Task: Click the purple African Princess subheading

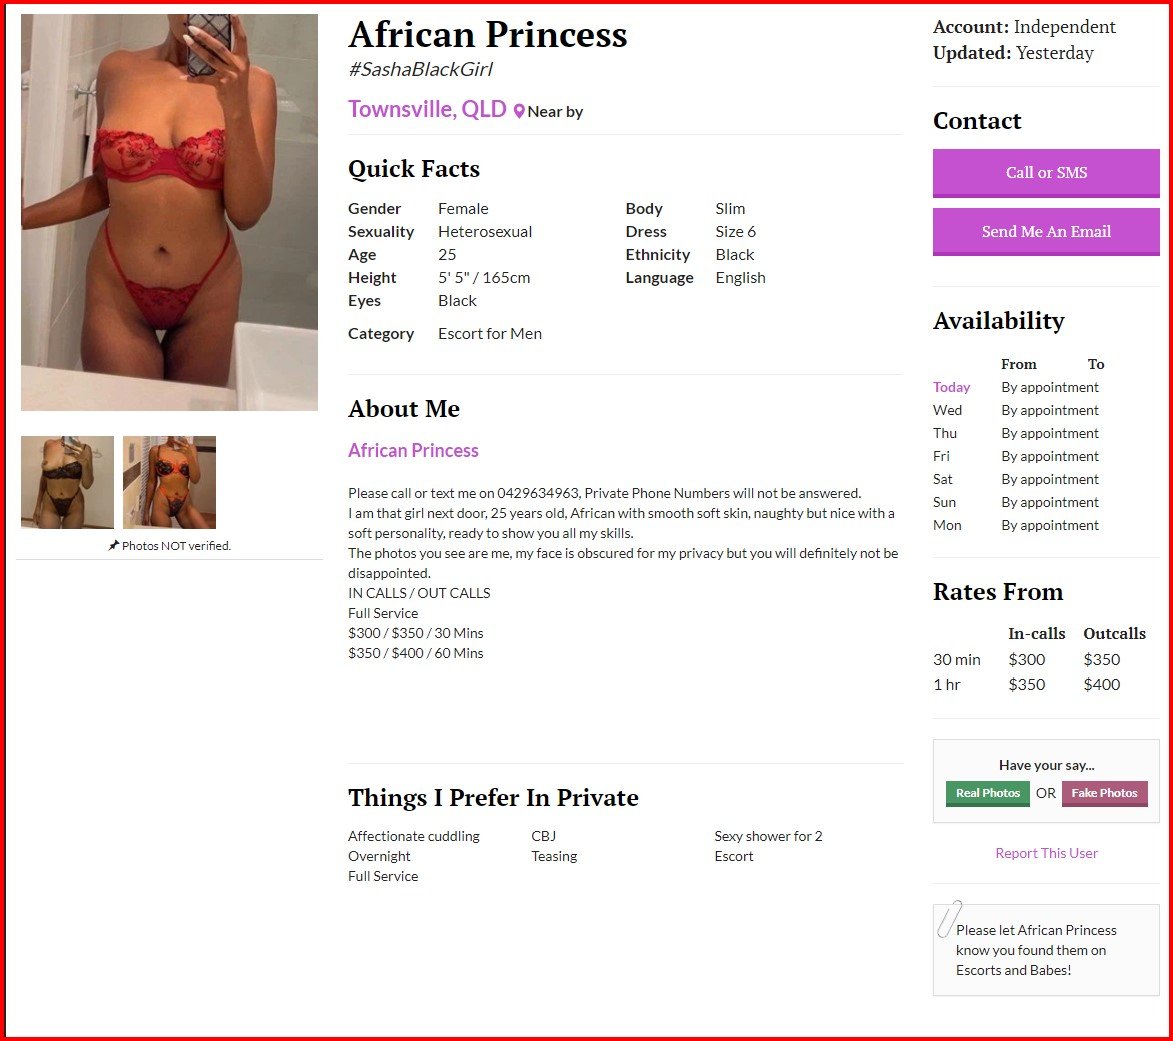Action: pos(413,450)
